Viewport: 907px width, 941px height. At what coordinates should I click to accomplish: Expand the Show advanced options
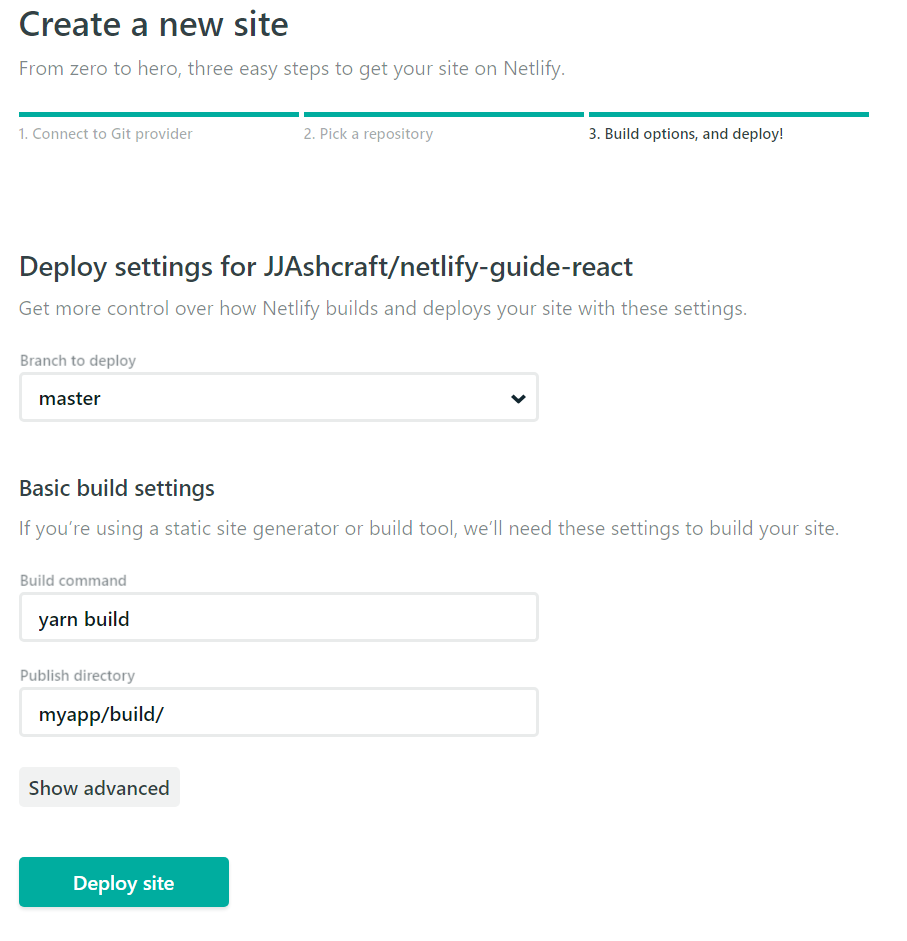pyautogui.click(x=99, y=788)
